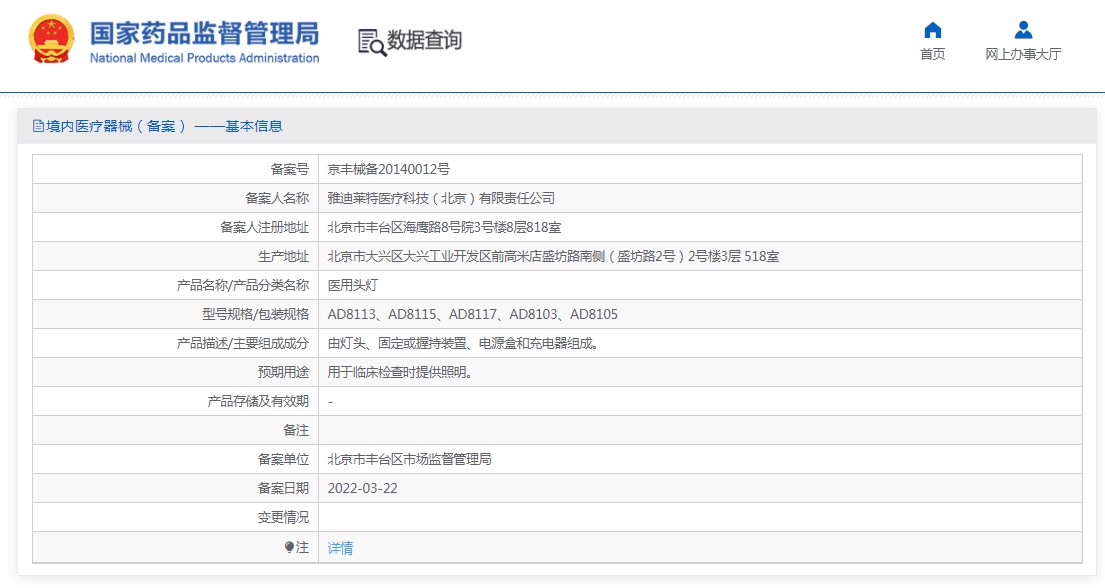Screen dimensions: 1105x588
Task: Click the 数据查询 heading text
Action: pyautogui.click(x=425, y=41)
